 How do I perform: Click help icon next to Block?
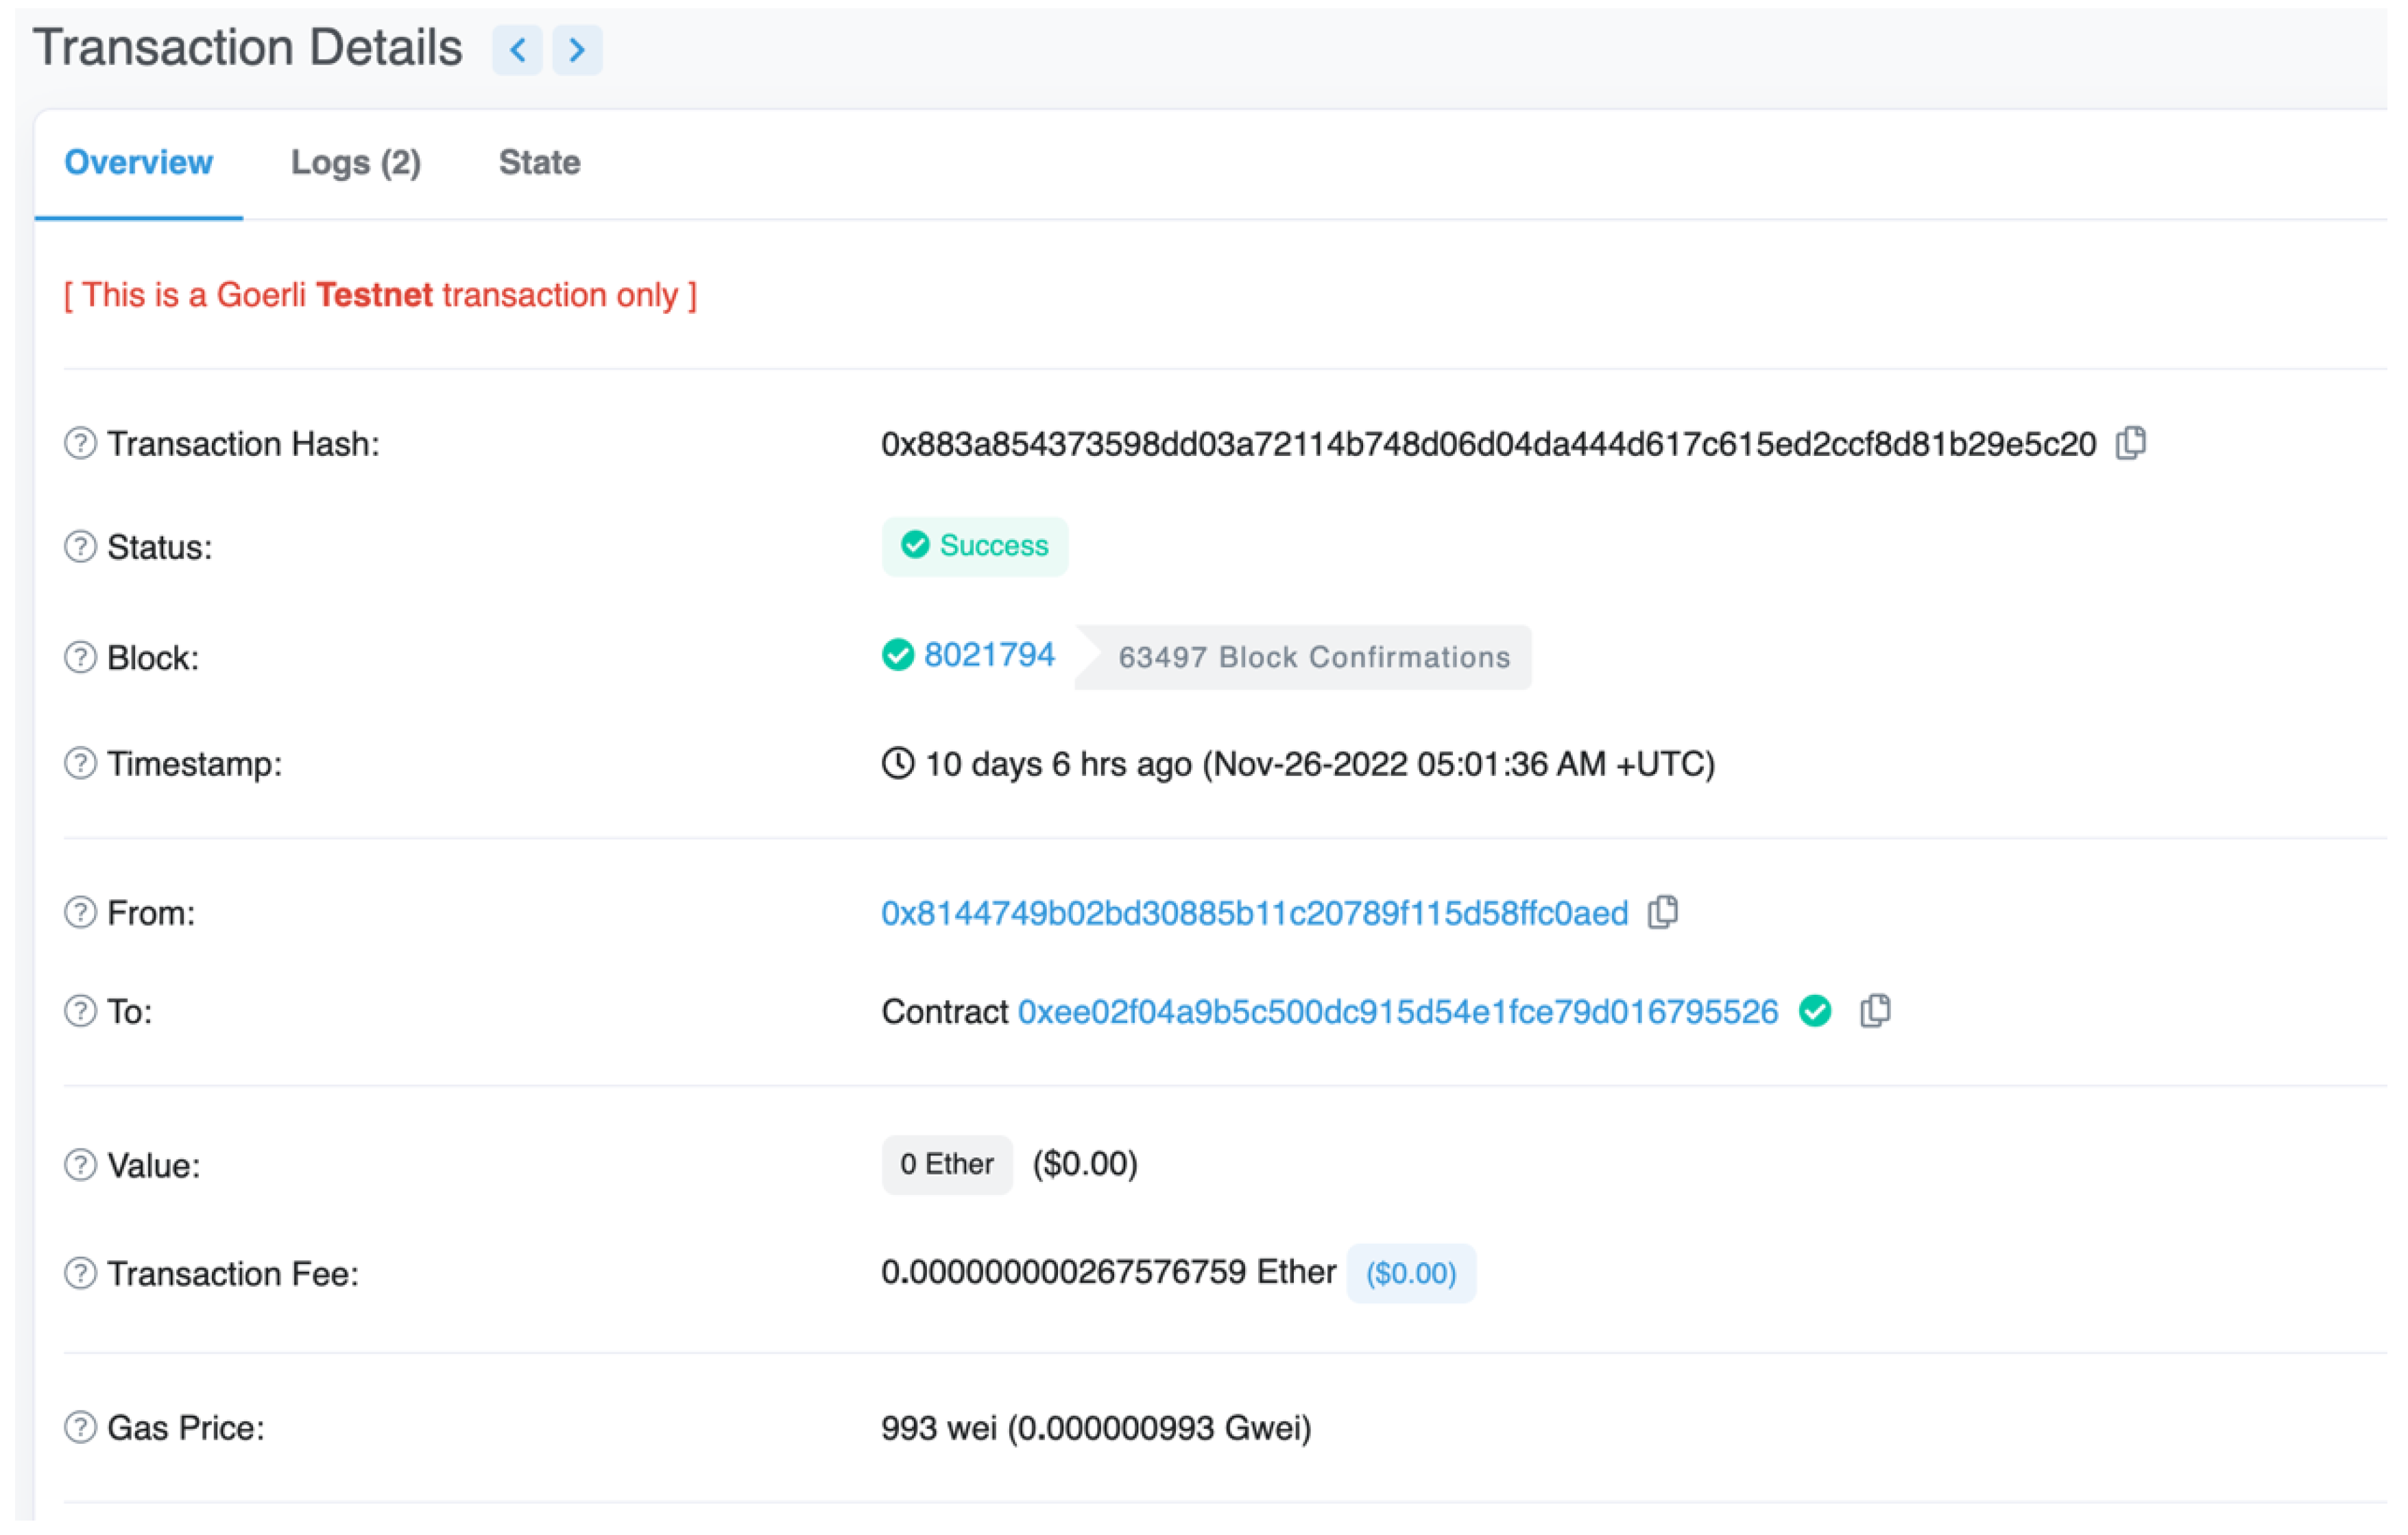point(80,658)
